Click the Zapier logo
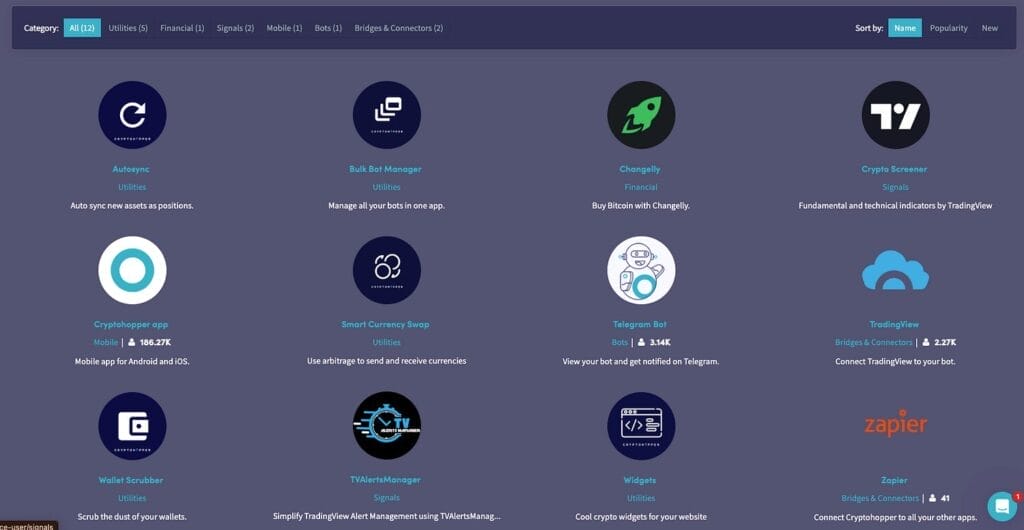The height and width of the screenshot is (530, 1024). pos(895,423)
